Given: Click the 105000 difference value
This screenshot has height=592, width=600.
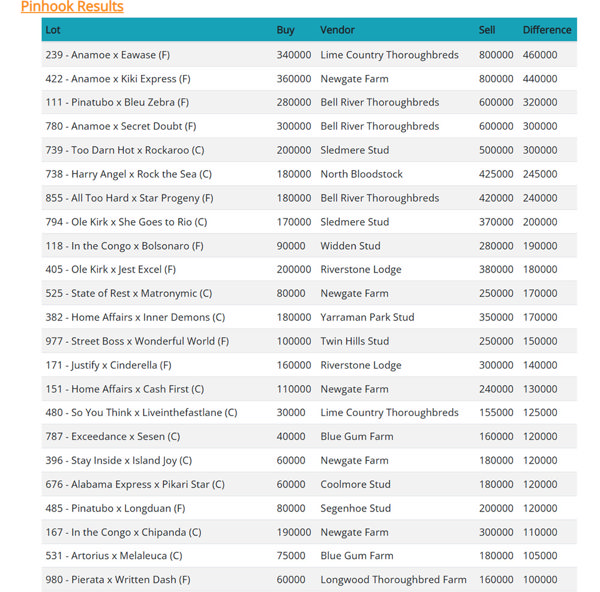Looking at the screenshot, I should coord(540,556).
